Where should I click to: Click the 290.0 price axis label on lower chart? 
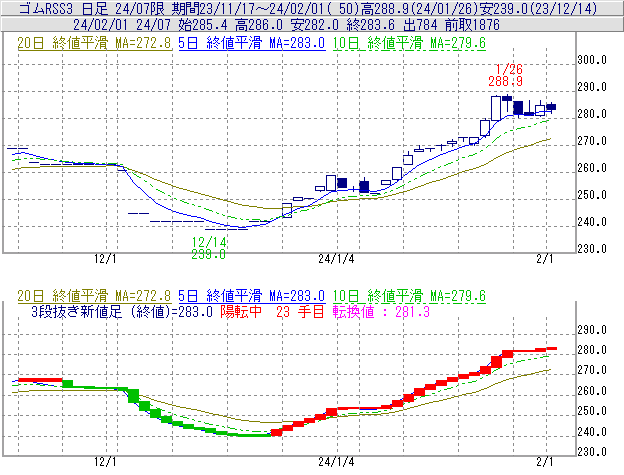pos(592,330)
